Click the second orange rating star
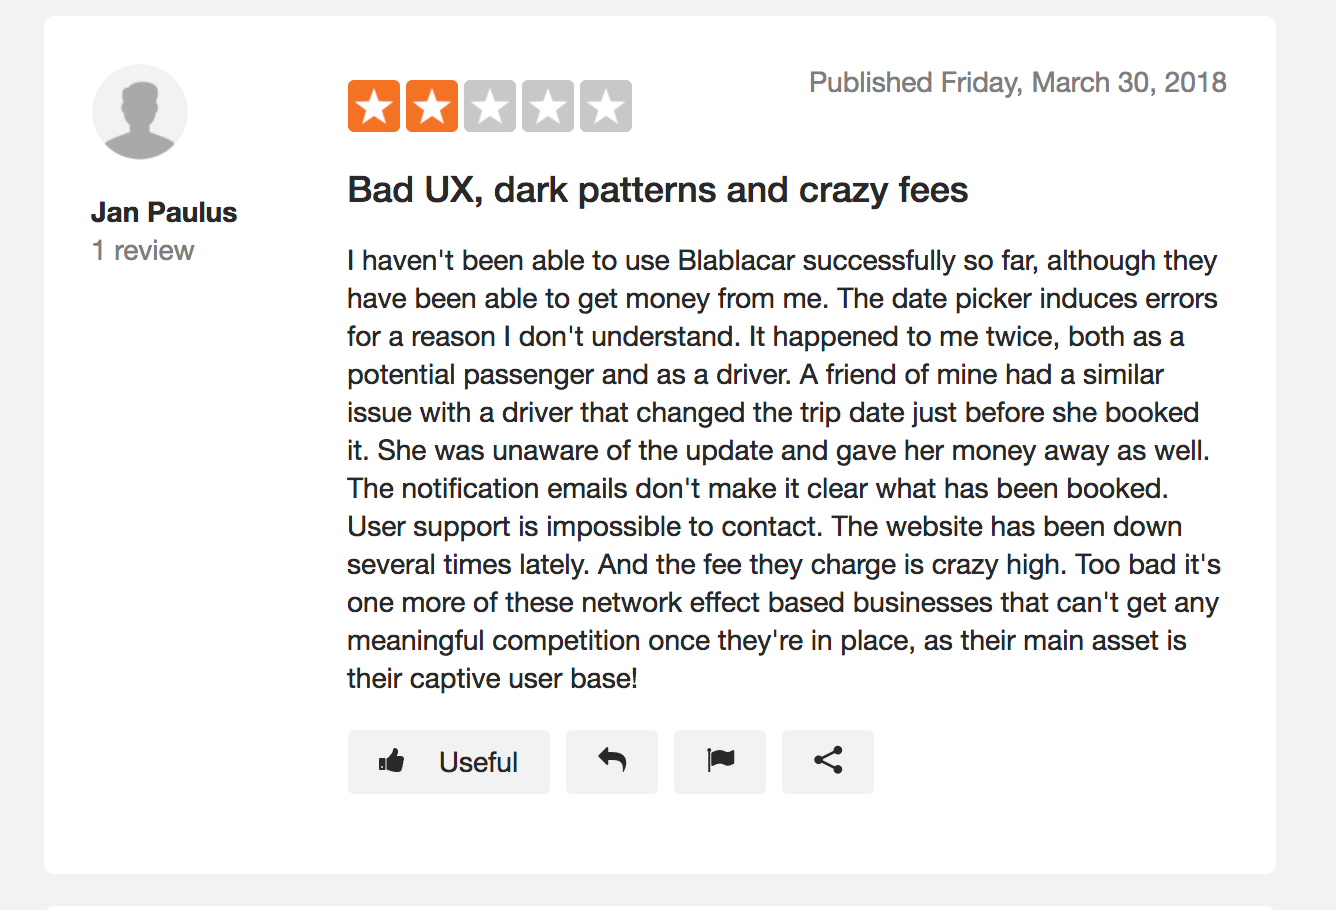The image size is (1336, 910). tap(432, 106)
